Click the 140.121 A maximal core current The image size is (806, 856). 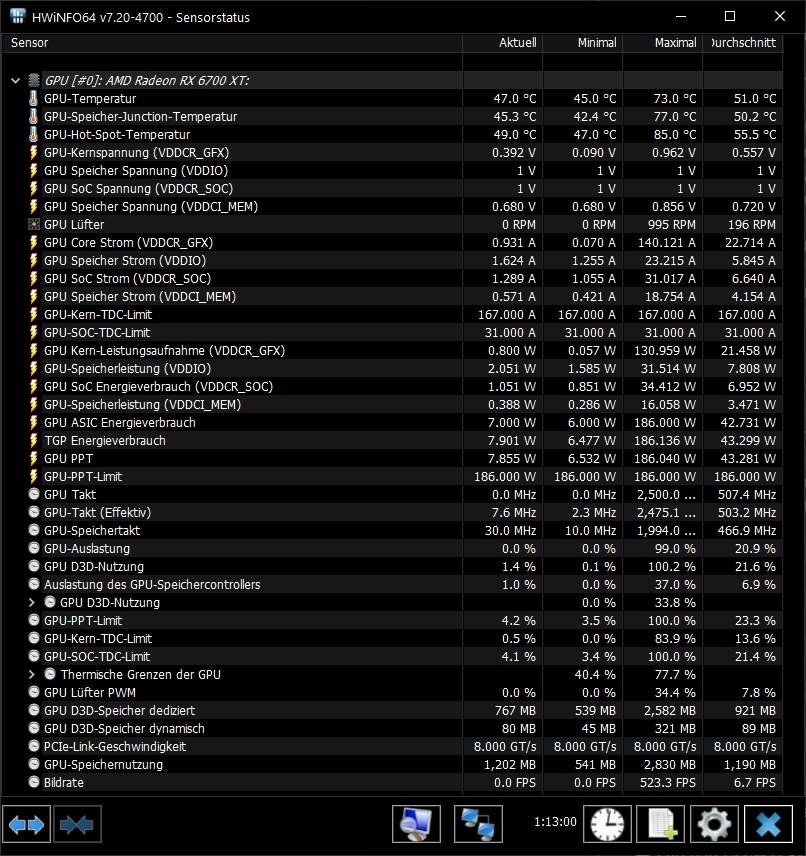click(x=667, y=242)
